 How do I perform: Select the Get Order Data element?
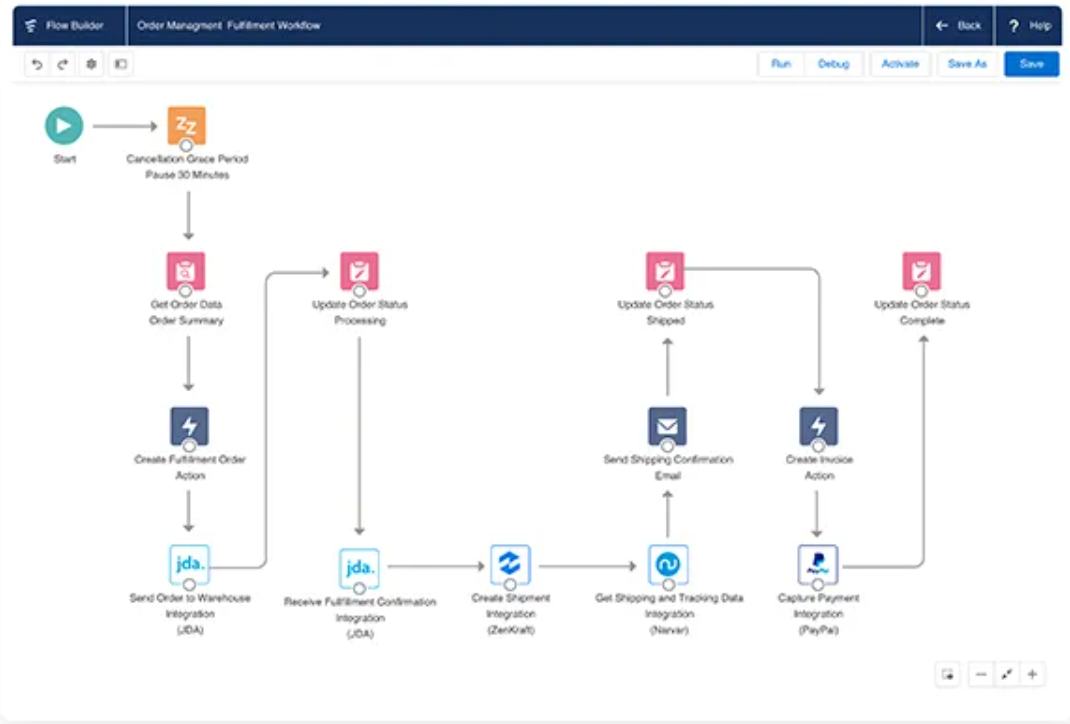click(186, 271)
